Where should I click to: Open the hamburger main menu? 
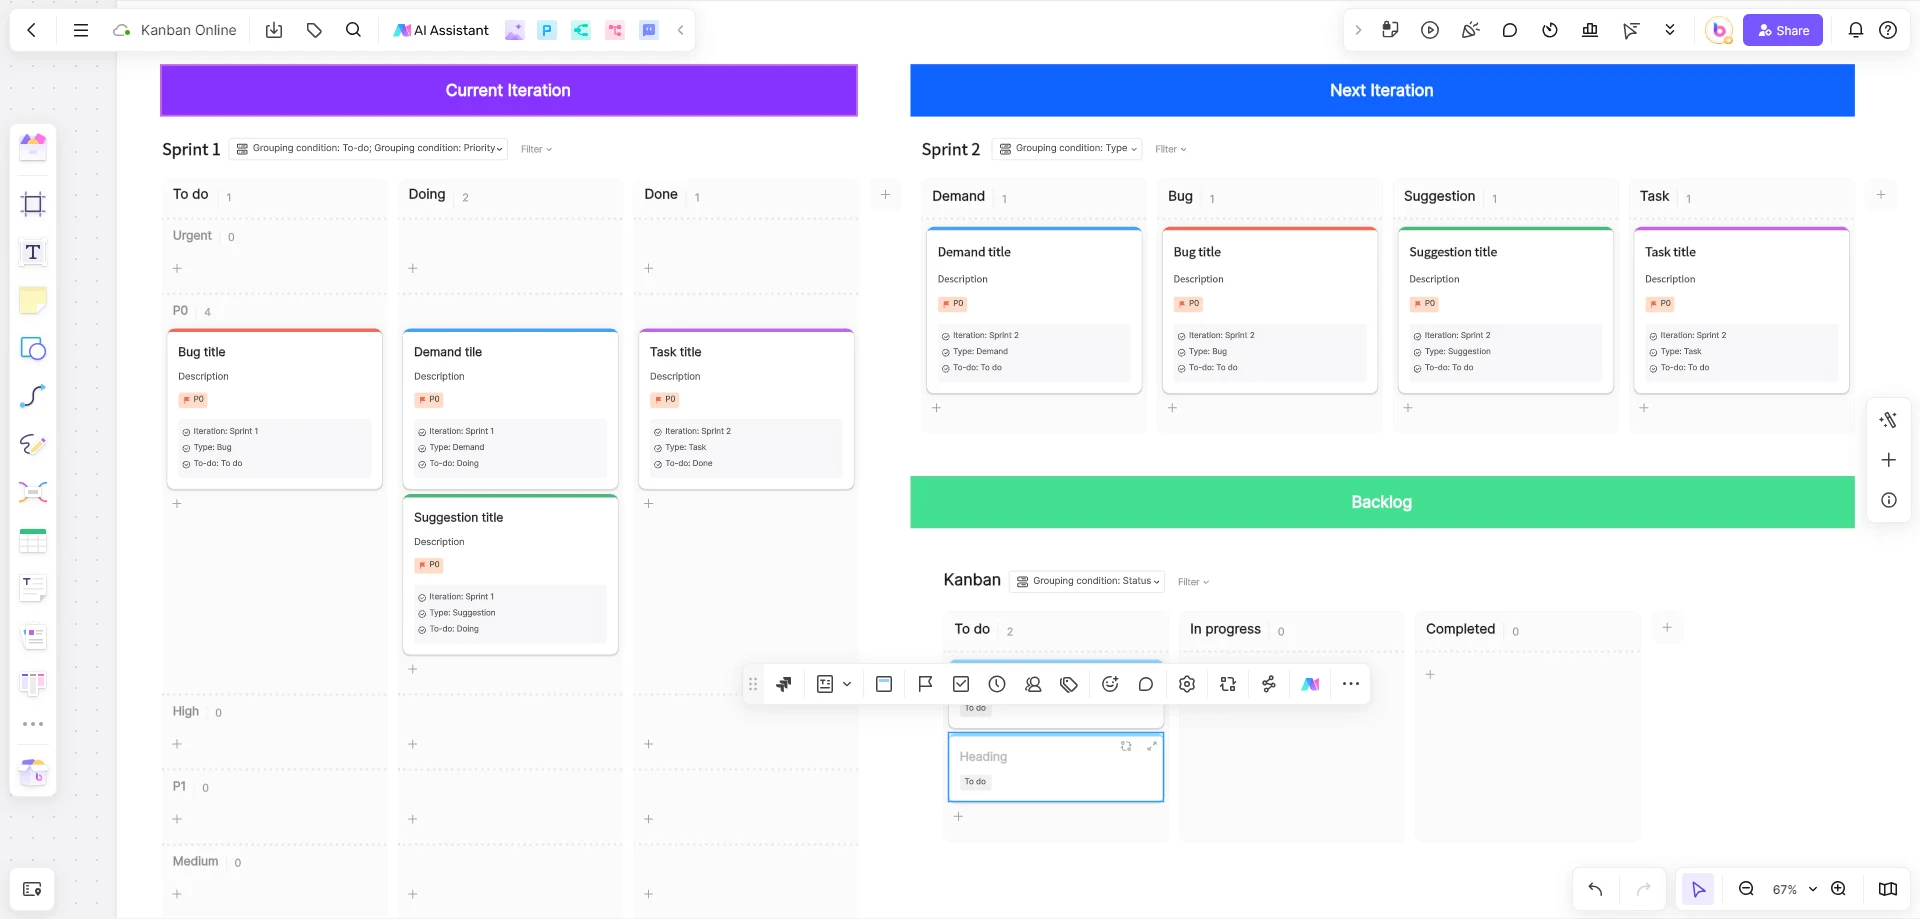(81, 30)
